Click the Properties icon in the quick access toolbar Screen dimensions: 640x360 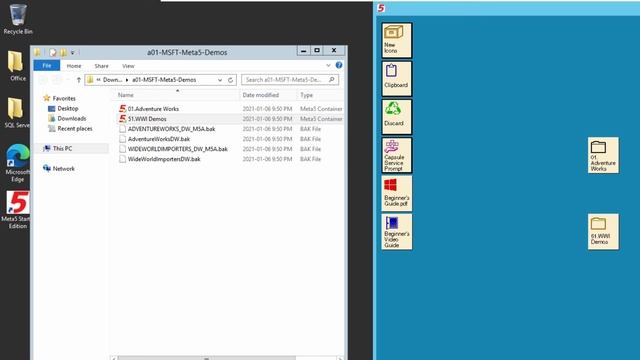(x=53, y=52)
